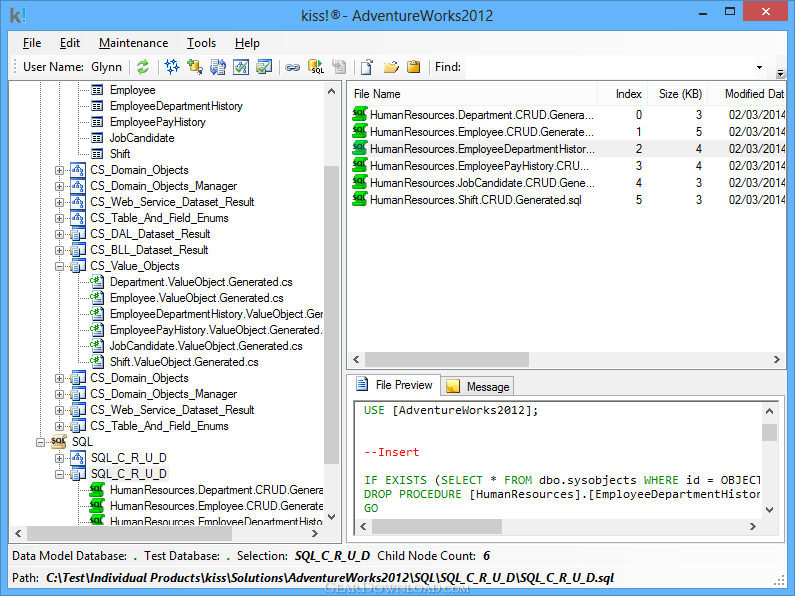This screenshot has height=596, width=795.
Task: Open the Maintenance menu
Action: point(133,43)
